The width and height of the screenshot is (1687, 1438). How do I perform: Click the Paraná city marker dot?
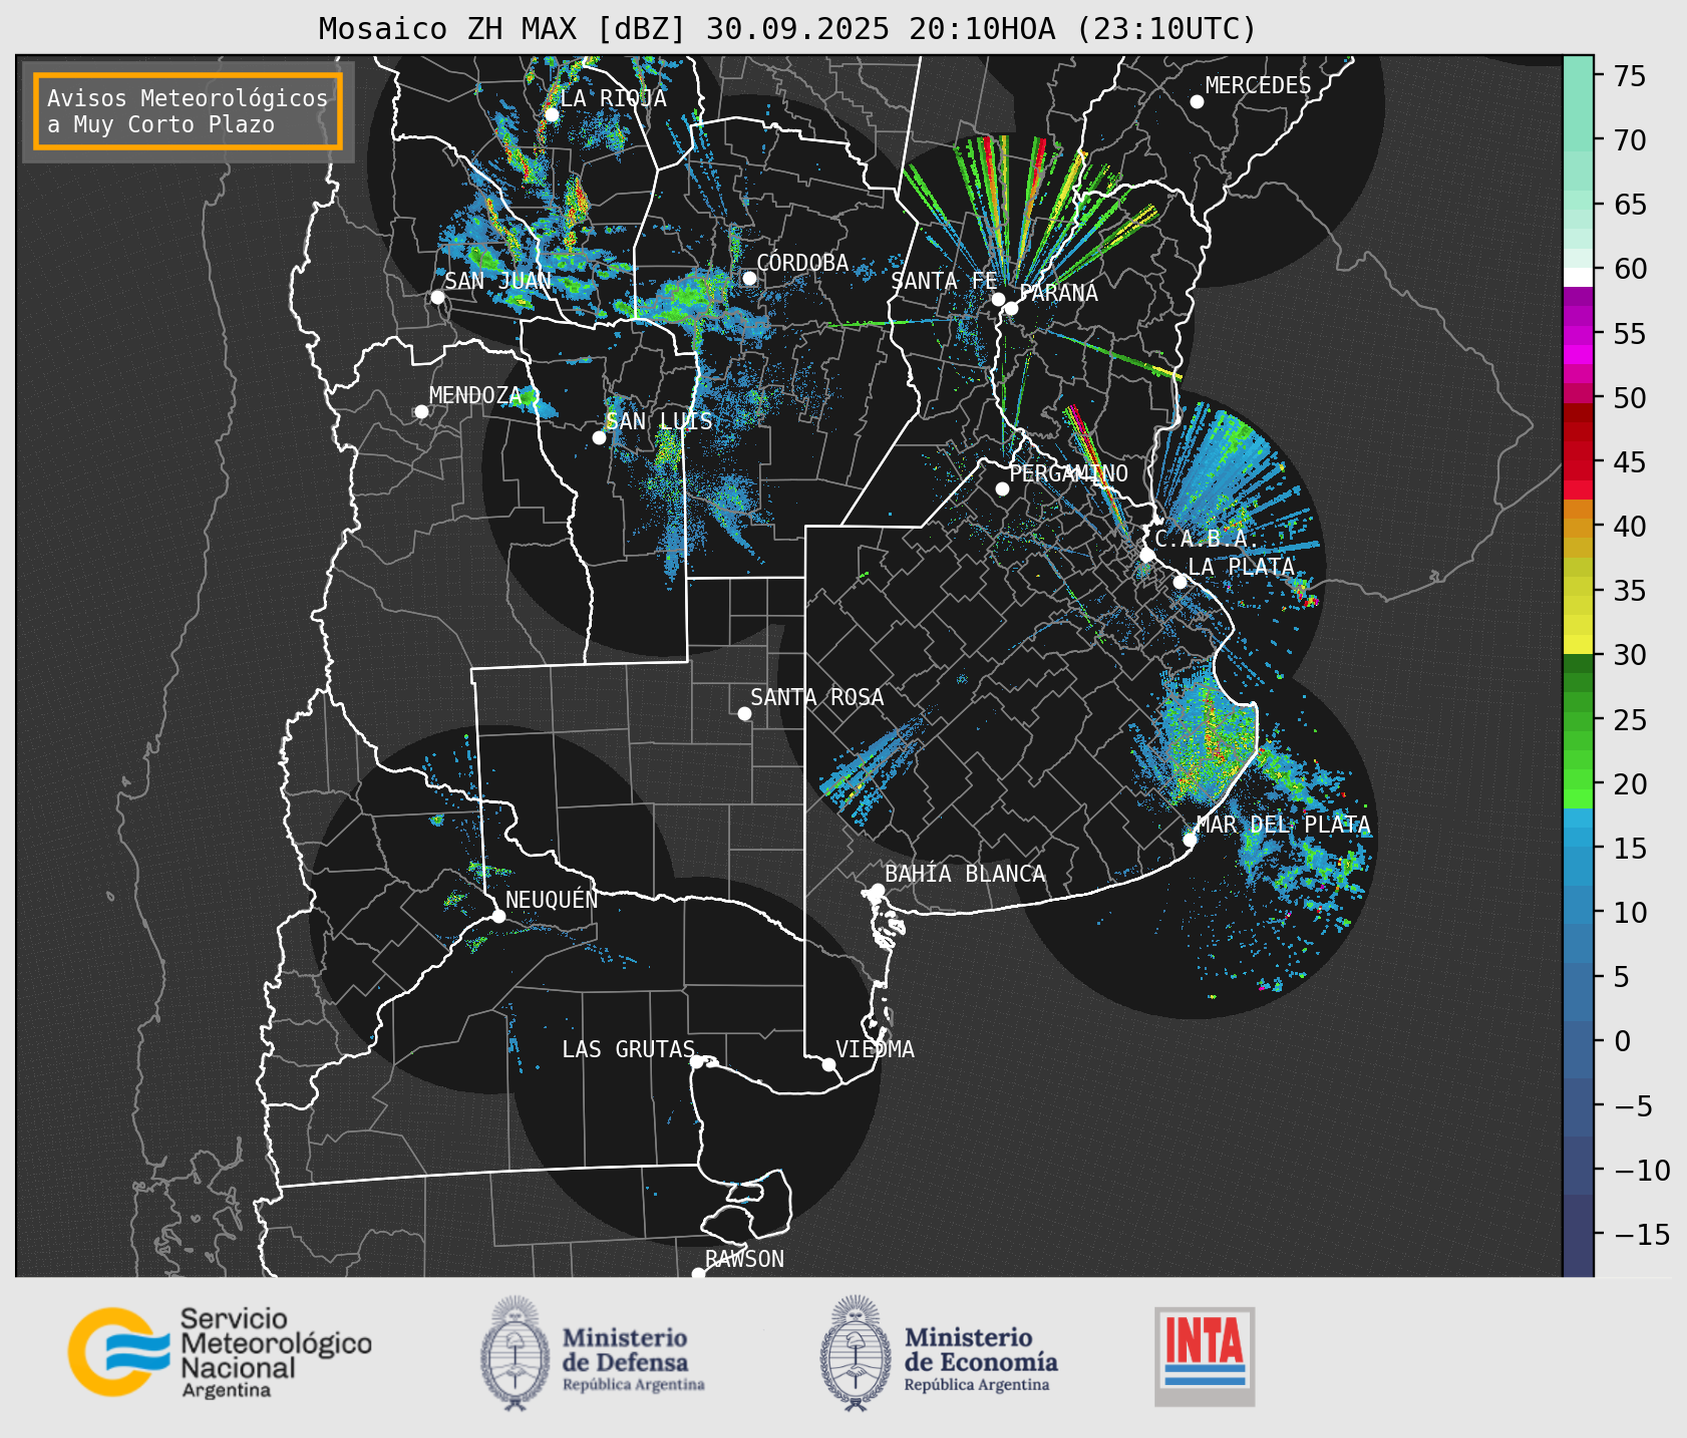point(1011,308)
